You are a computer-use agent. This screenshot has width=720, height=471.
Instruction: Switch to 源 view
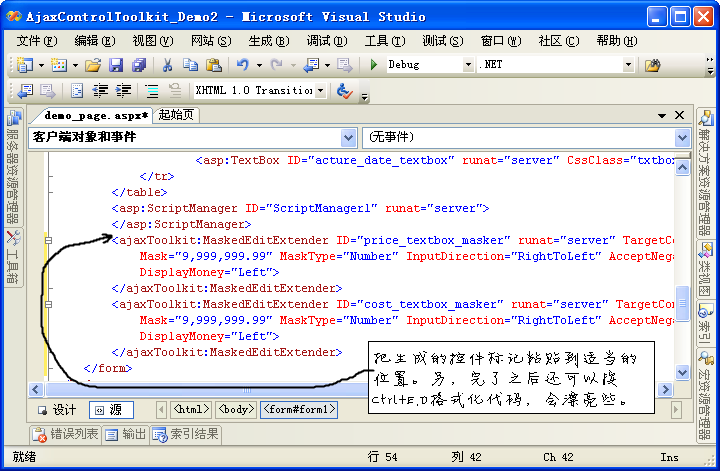[x=112, y=410]
